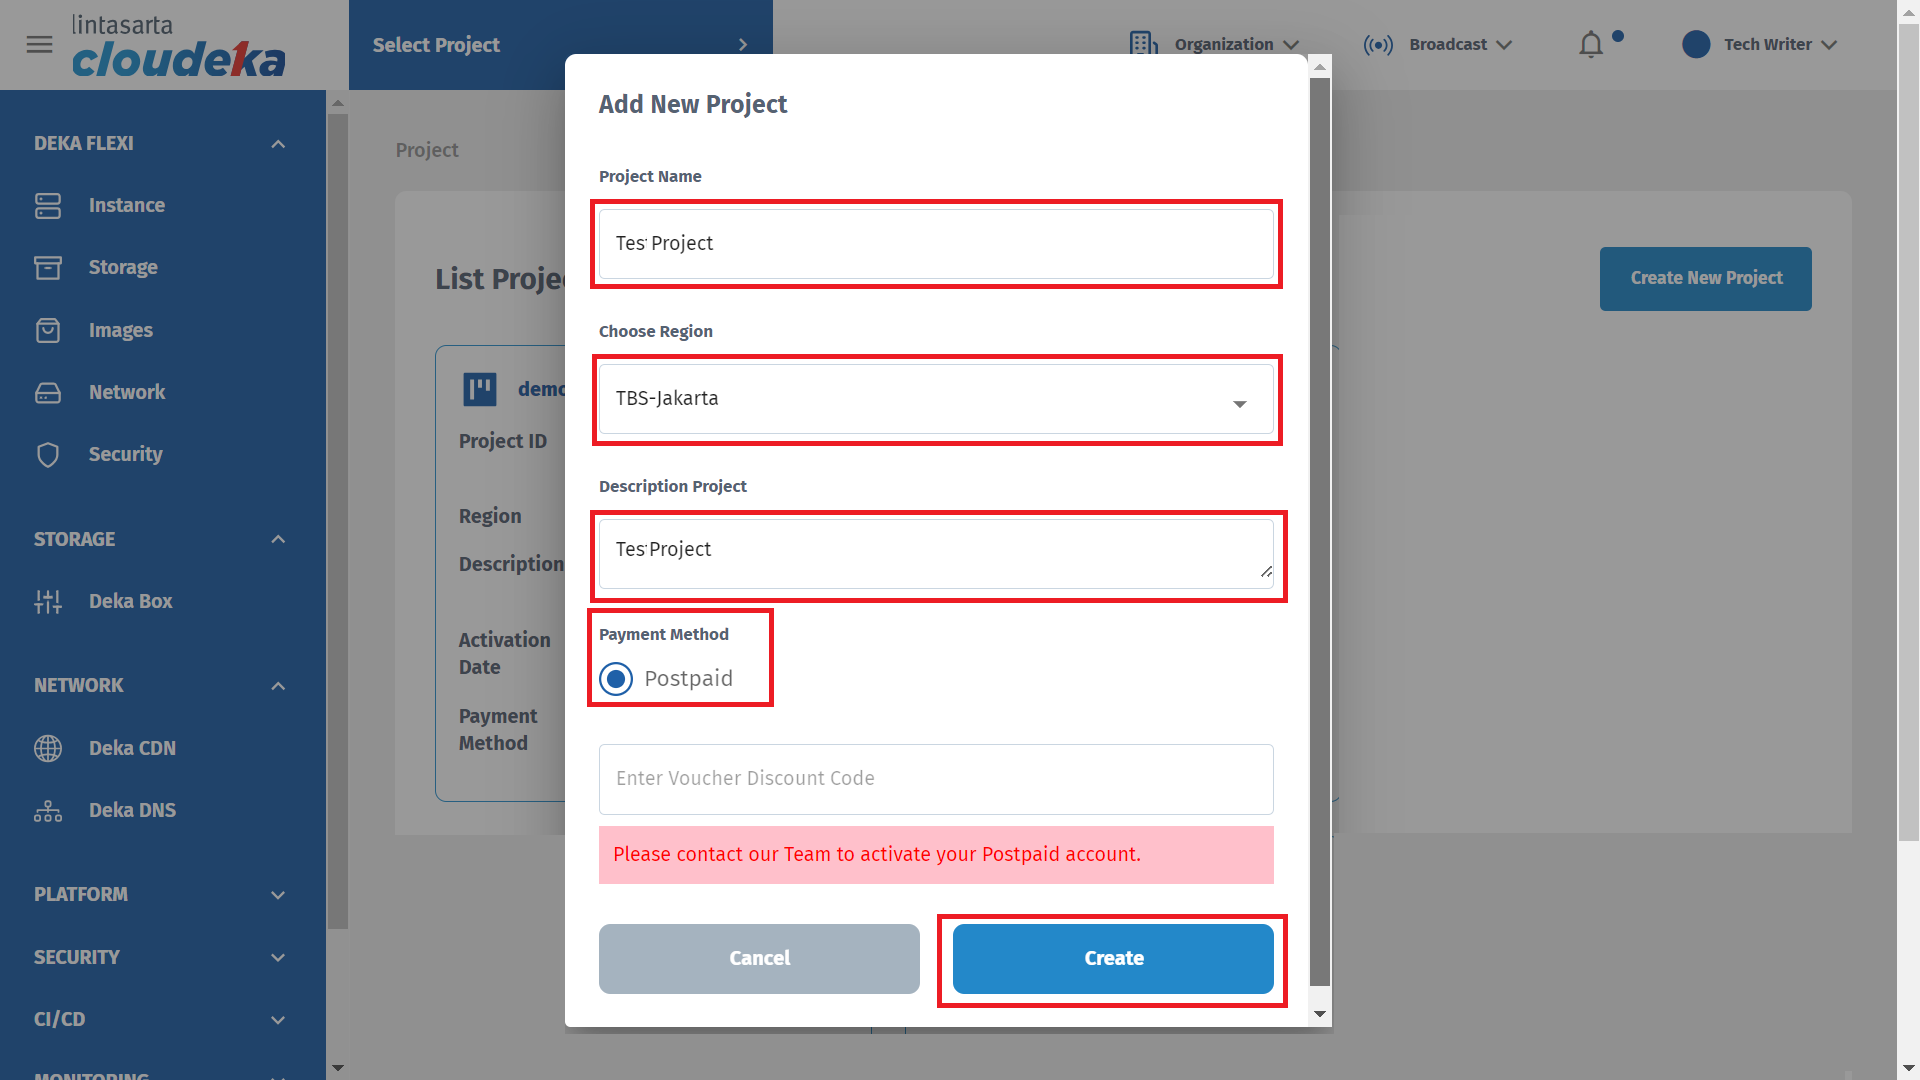Open the Tech Writer account menu
1920x1080 pixels.
click(1760, 45)
